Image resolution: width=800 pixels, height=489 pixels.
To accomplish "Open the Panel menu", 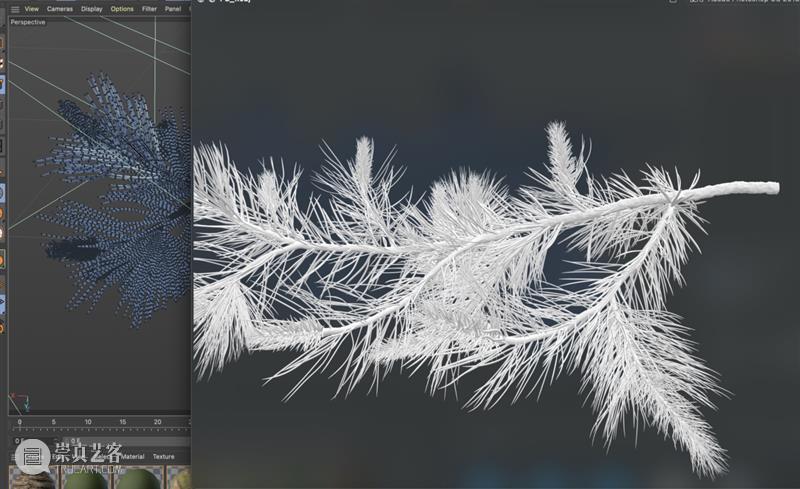I will [x=173, y=9].
